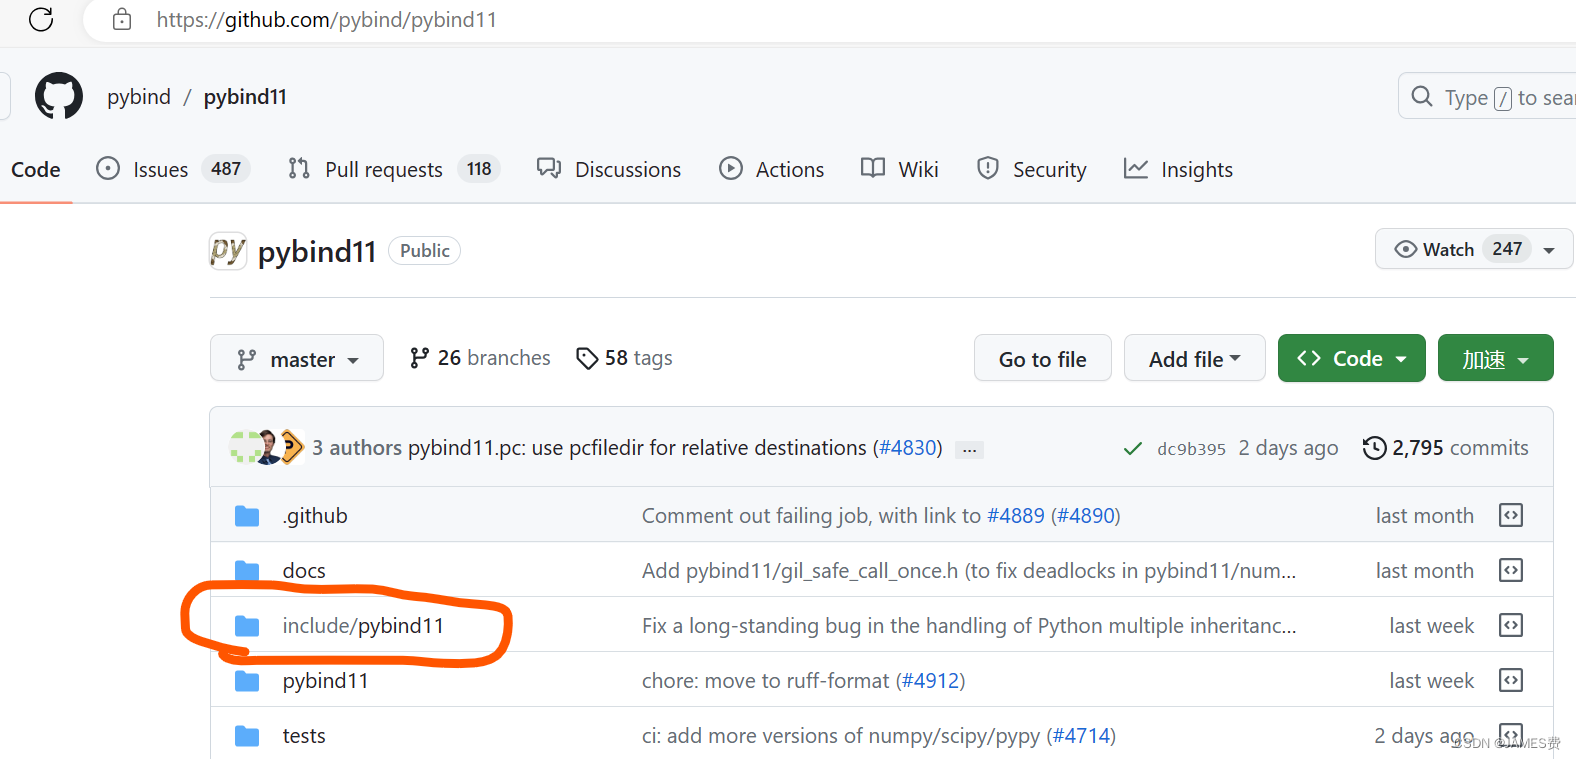Click the .github folder icon
1576x759 pixels.
point(247,516)
